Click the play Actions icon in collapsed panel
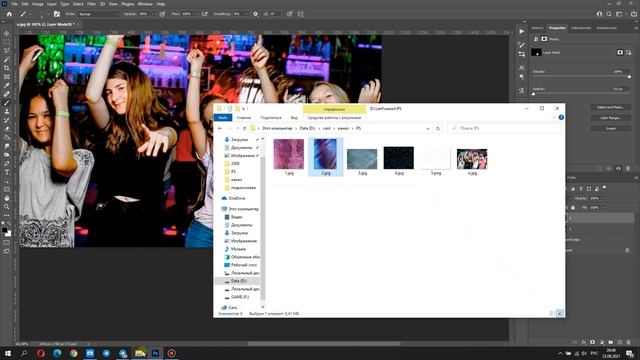Viewport: 640px width, 360px height. click(x=522, y=31)
